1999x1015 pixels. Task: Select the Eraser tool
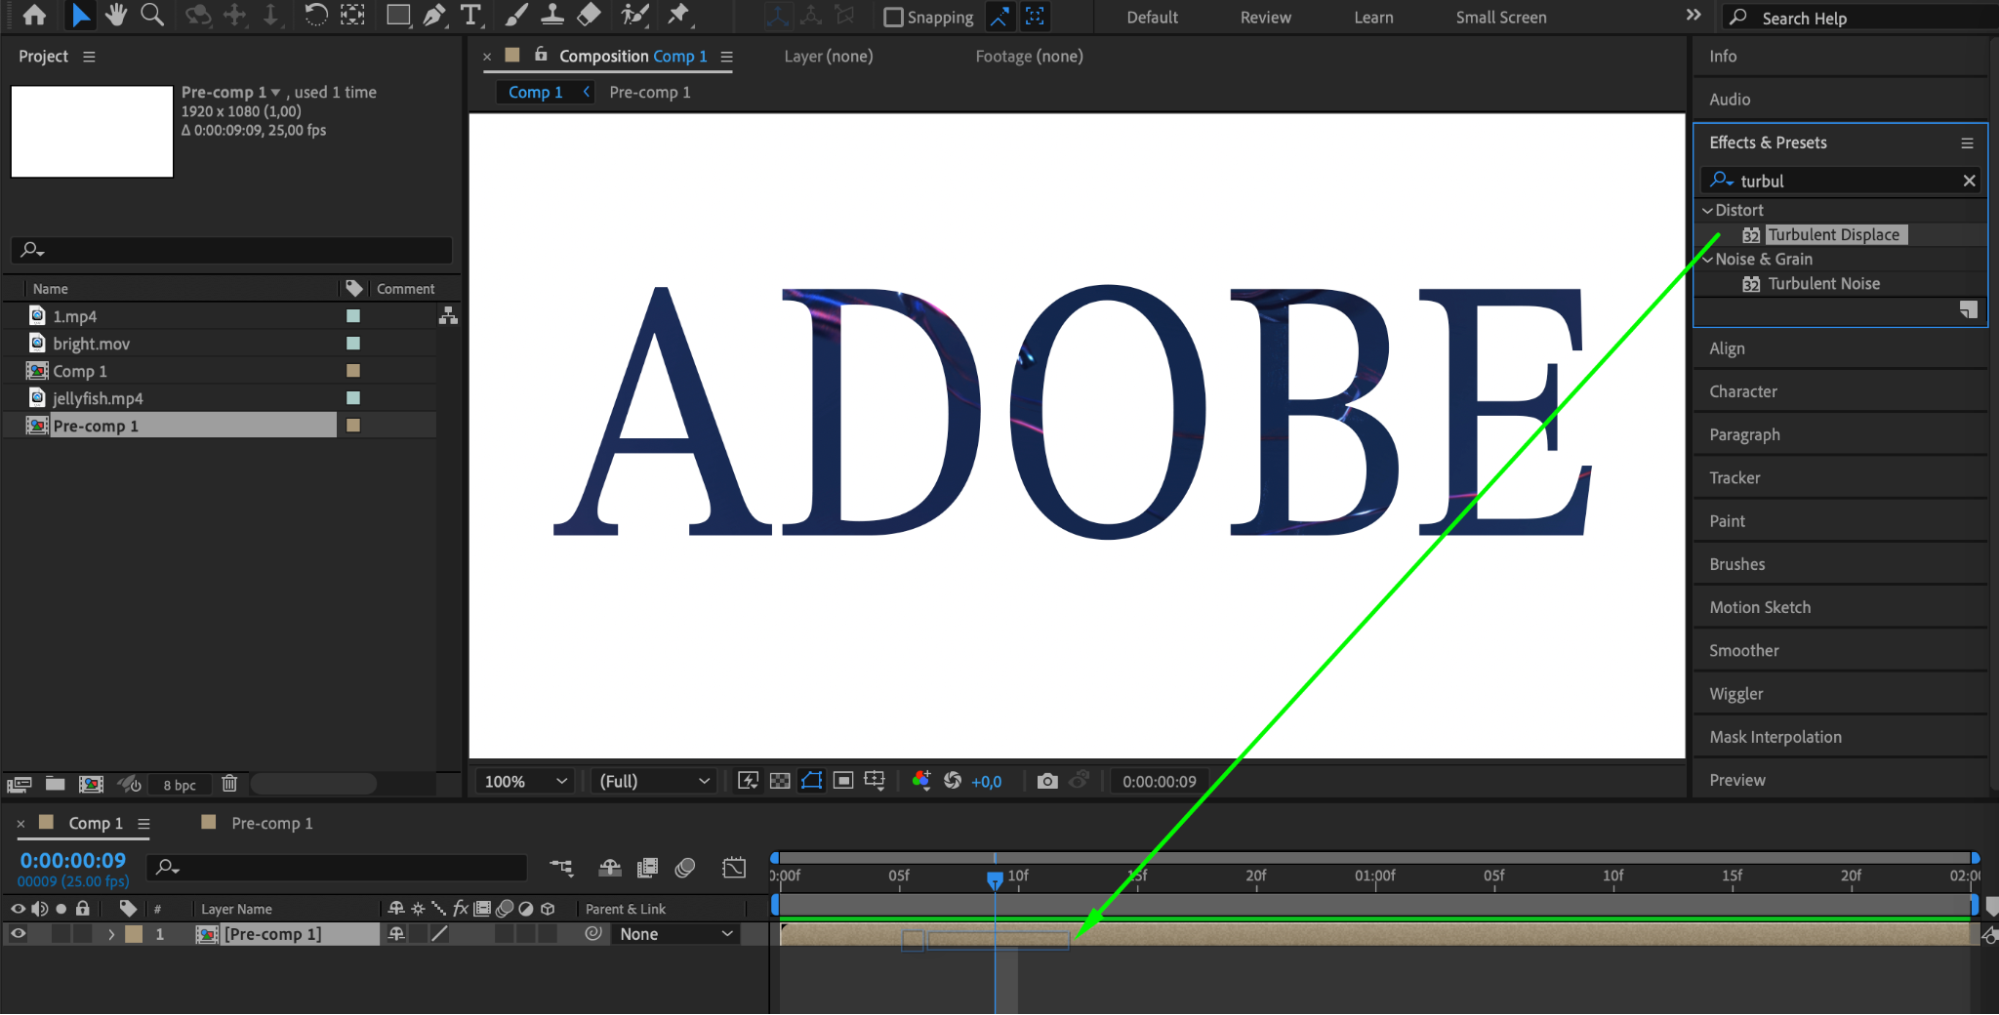(x=590, y=15)
